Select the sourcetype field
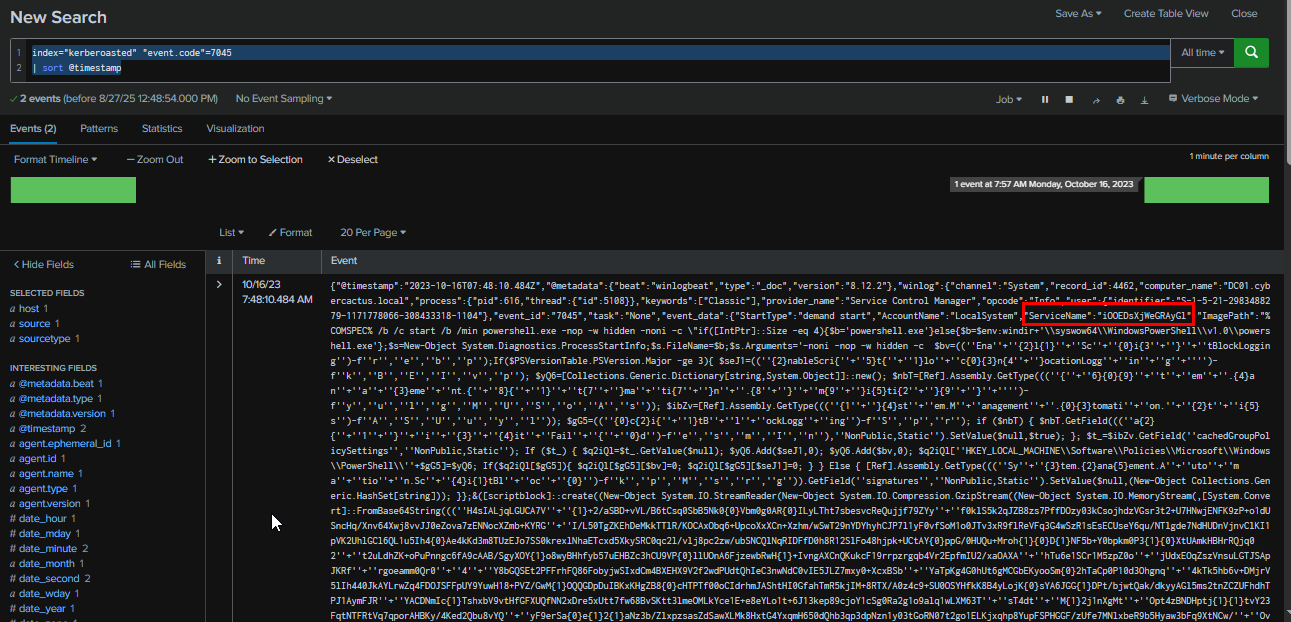The height and width of the screenshot is (622, 1291). click(47, 339)
